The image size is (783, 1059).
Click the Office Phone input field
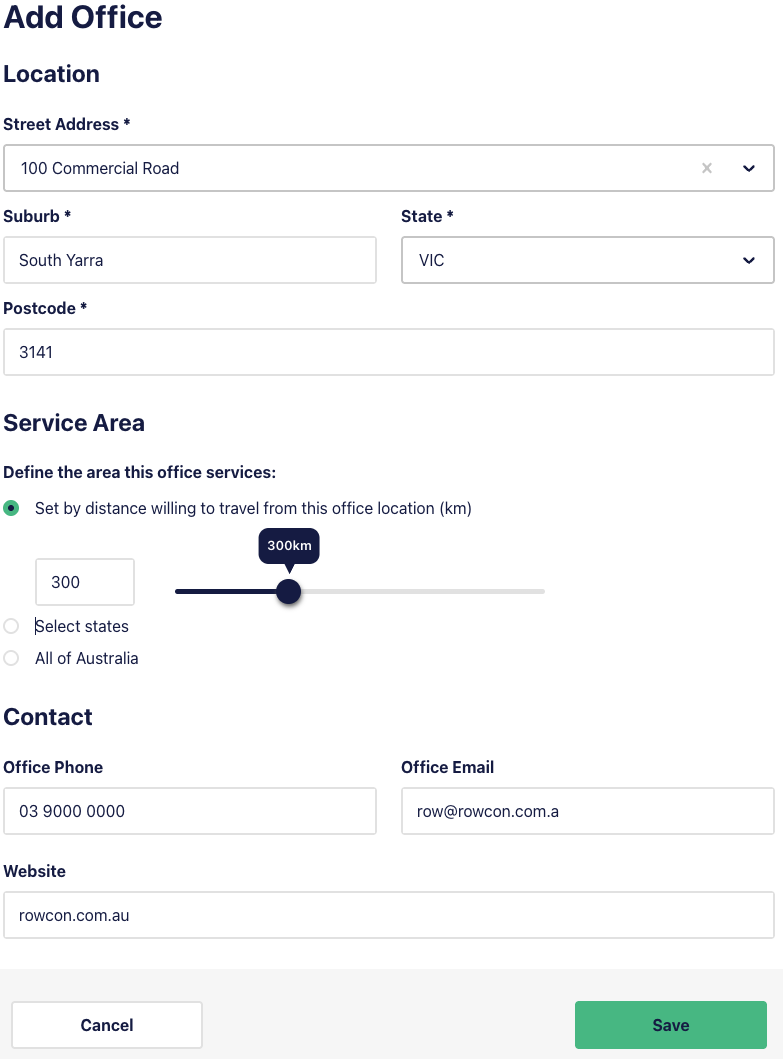coord(190,811)
